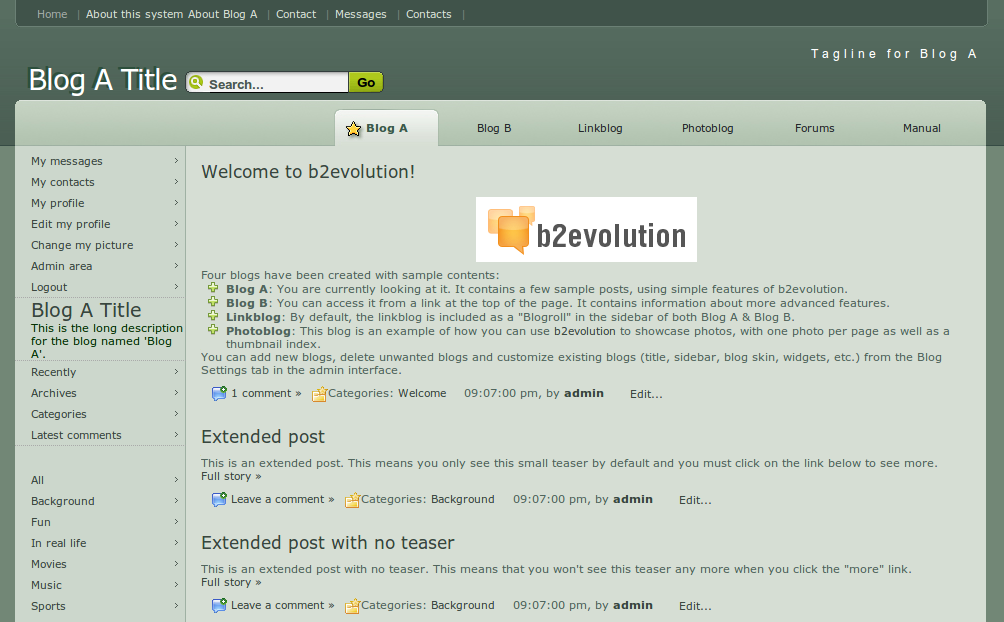Open Contact in top menu
Image resolution: width=1004 pixels, height=622 pixels.
(x=296, y=14)
